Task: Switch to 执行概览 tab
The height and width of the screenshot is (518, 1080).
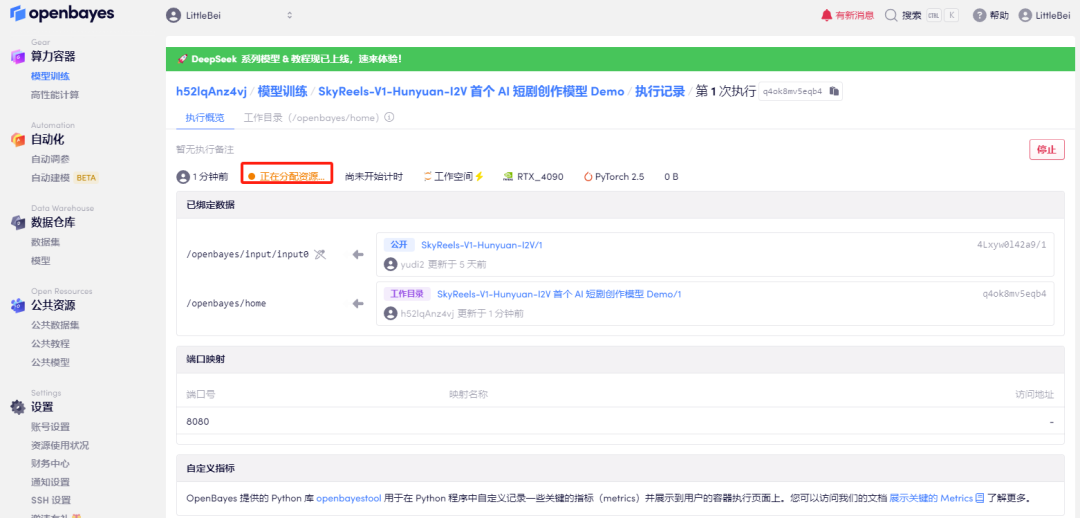Action: (x=205, y=118)
